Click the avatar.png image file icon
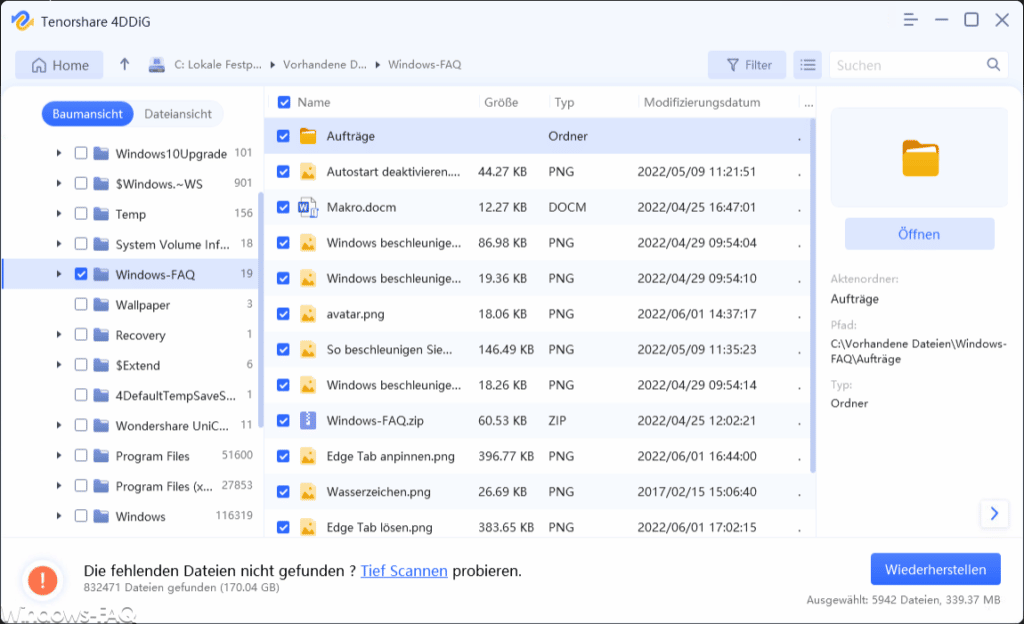Viewport: 1024px width, 624px height. click(308, 314)
